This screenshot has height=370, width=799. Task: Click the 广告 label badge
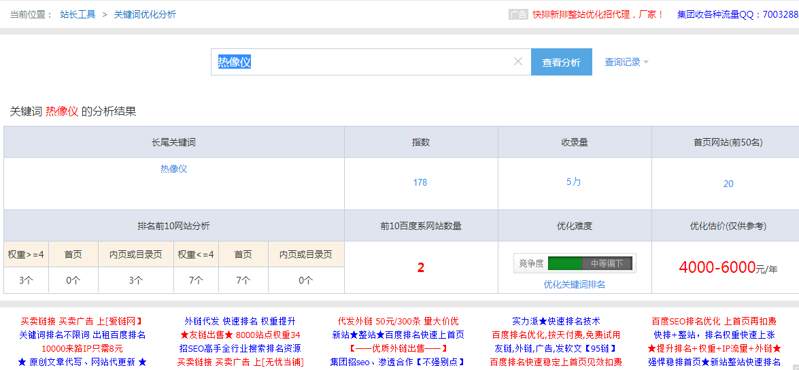click(518, 14)
